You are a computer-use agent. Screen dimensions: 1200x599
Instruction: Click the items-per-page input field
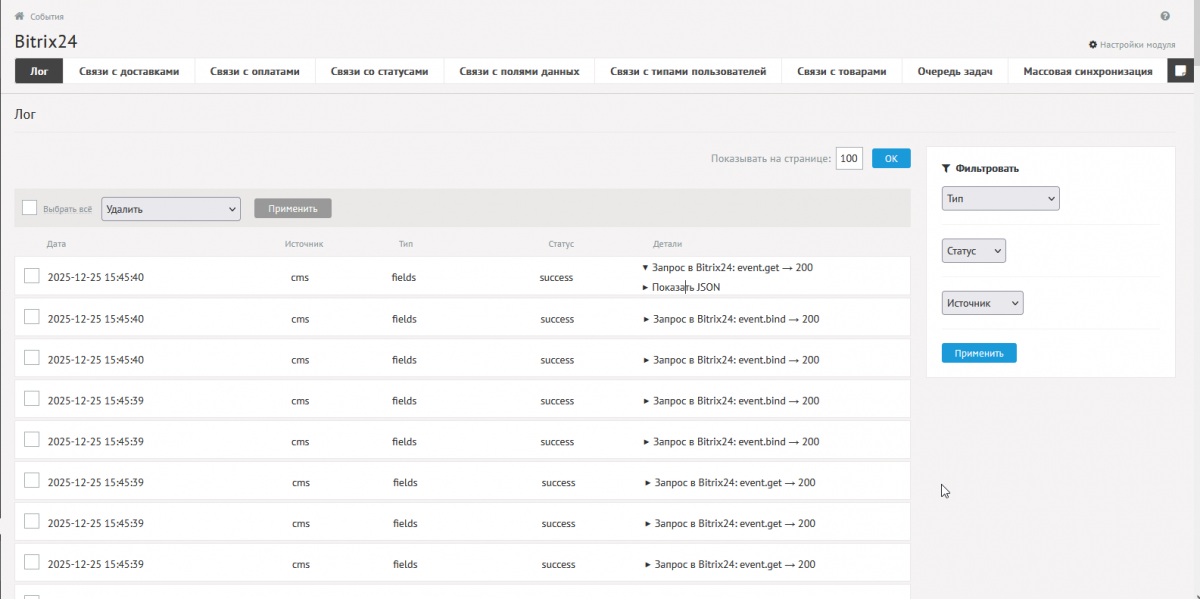(849, 159)
